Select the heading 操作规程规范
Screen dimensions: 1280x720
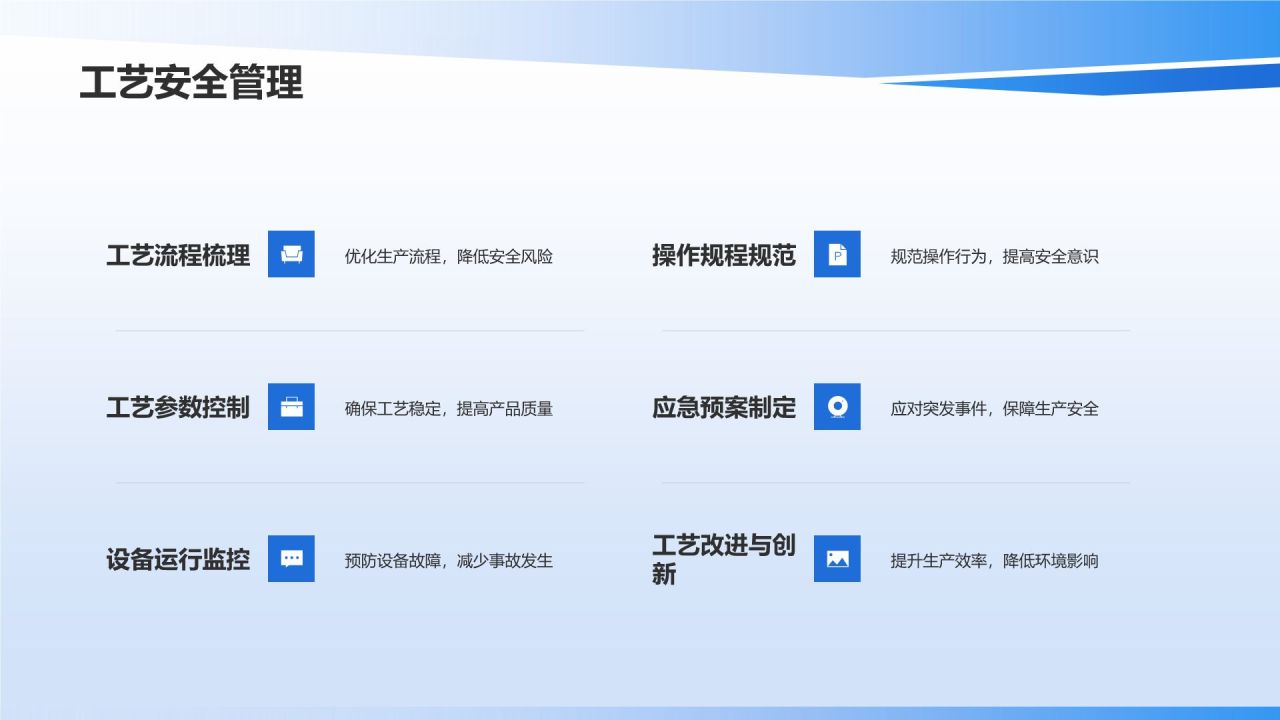pyautogui.click(x=724, y=255)
